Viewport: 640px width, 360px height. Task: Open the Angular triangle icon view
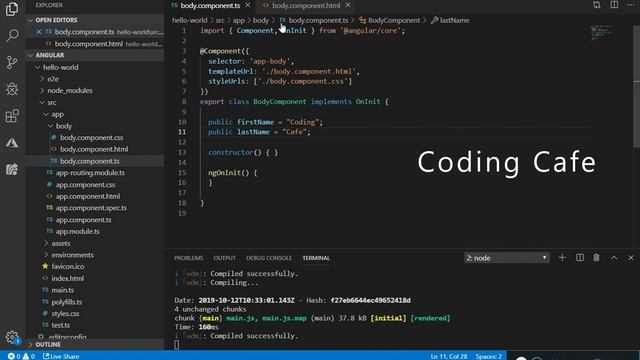pos(12,143)
